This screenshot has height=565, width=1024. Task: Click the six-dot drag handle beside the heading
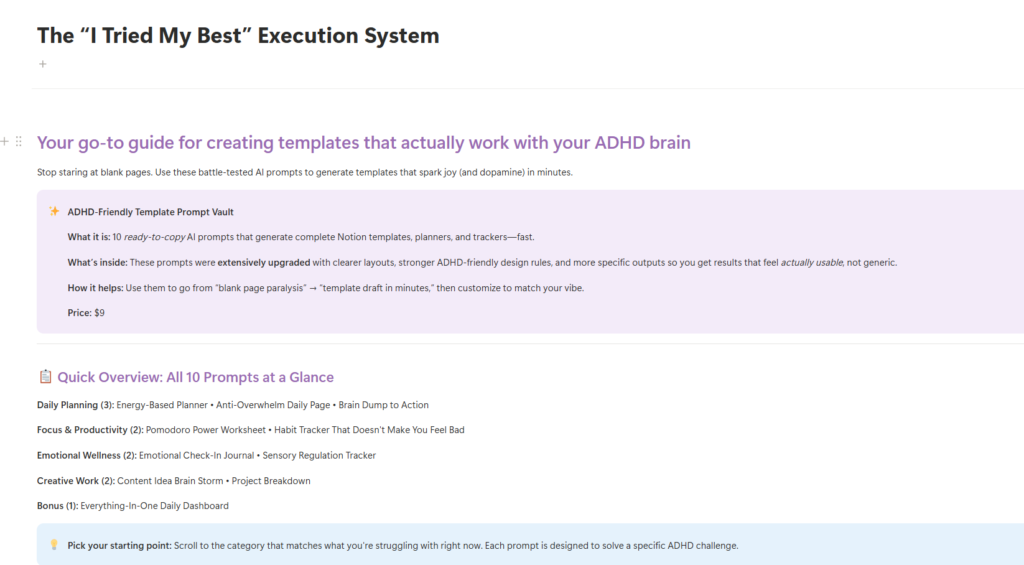click(19, 141)
